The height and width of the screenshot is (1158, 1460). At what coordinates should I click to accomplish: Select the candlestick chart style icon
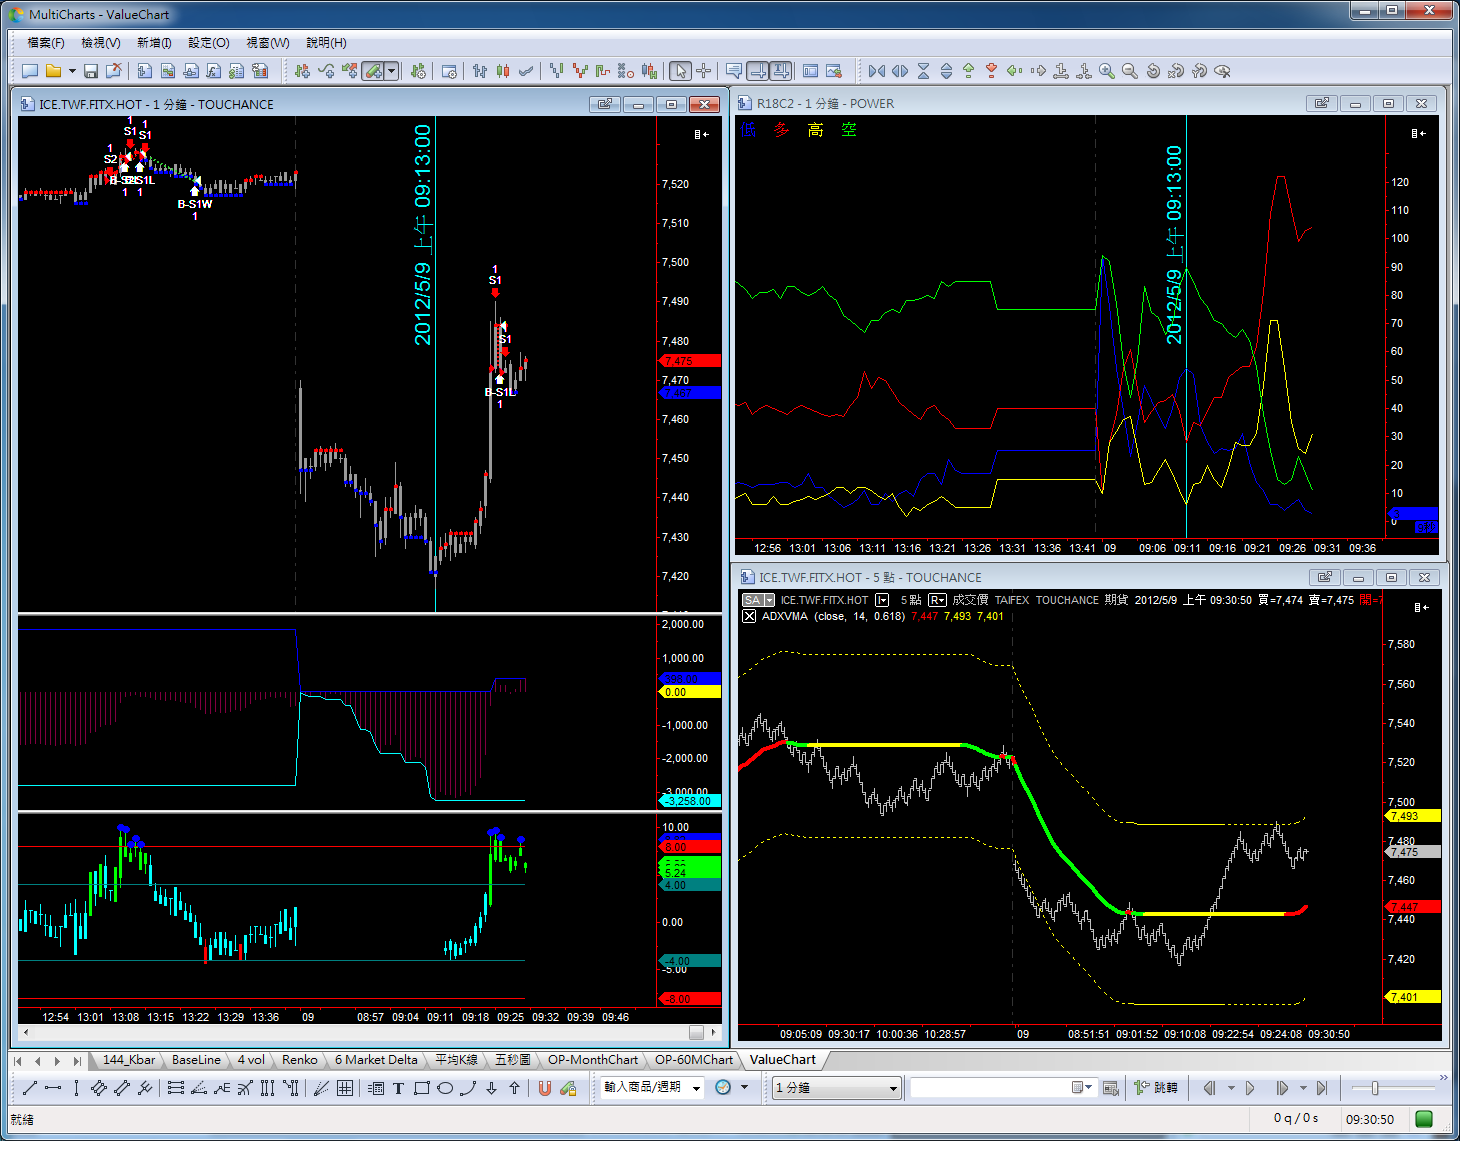click(503, 71)
